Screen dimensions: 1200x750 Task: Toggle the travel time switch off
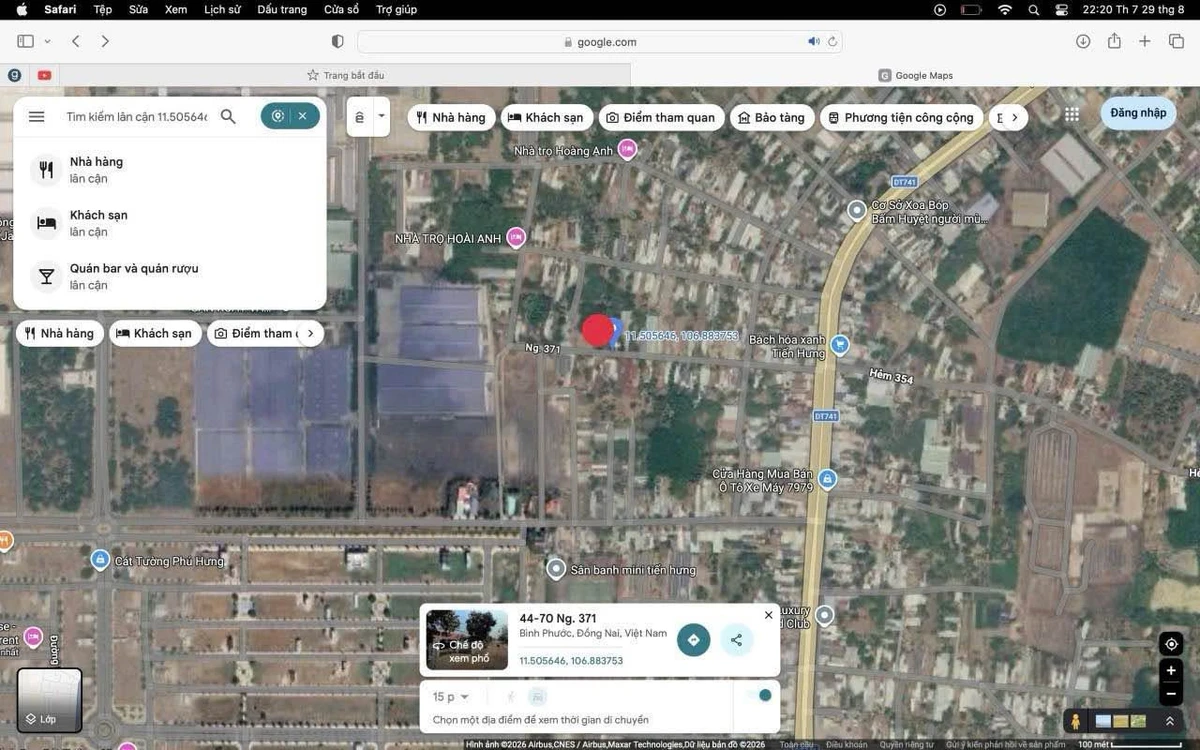(x=760, y=696)
